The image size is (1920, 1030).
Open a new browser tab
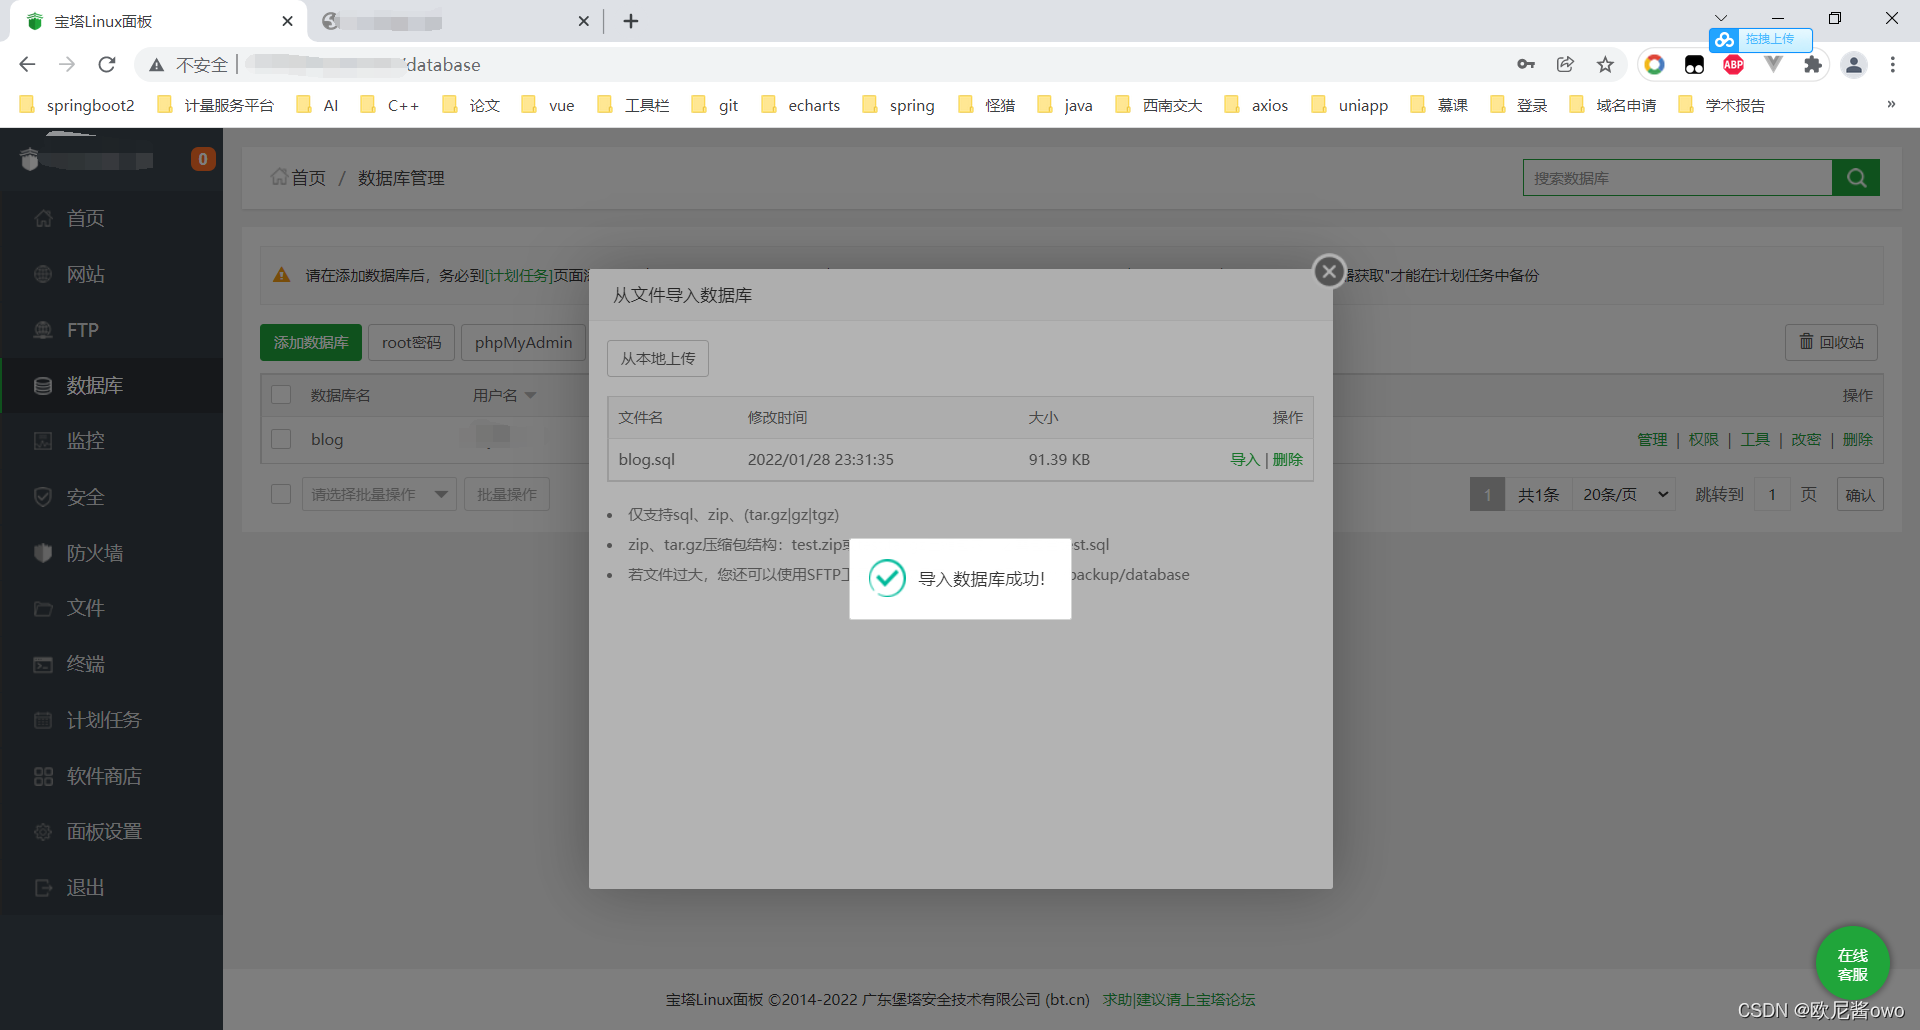[630, 21]
